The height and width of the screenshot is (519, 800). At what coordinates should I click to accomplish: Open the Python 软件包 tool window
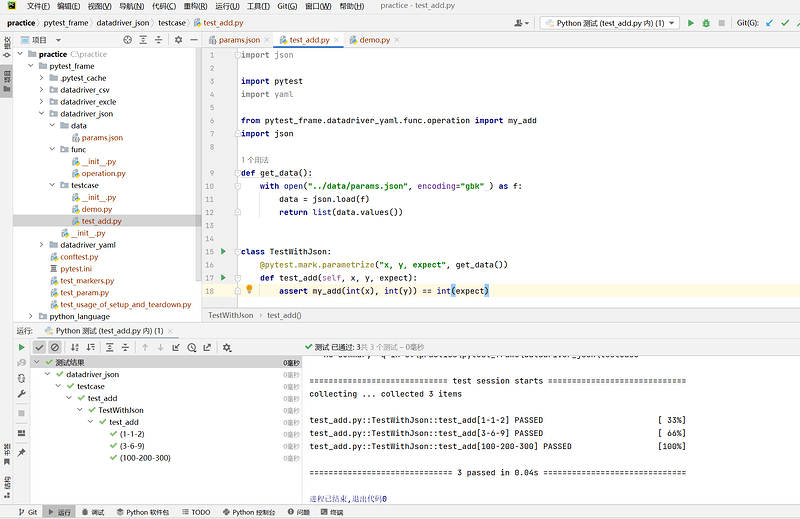pos(142,512)
